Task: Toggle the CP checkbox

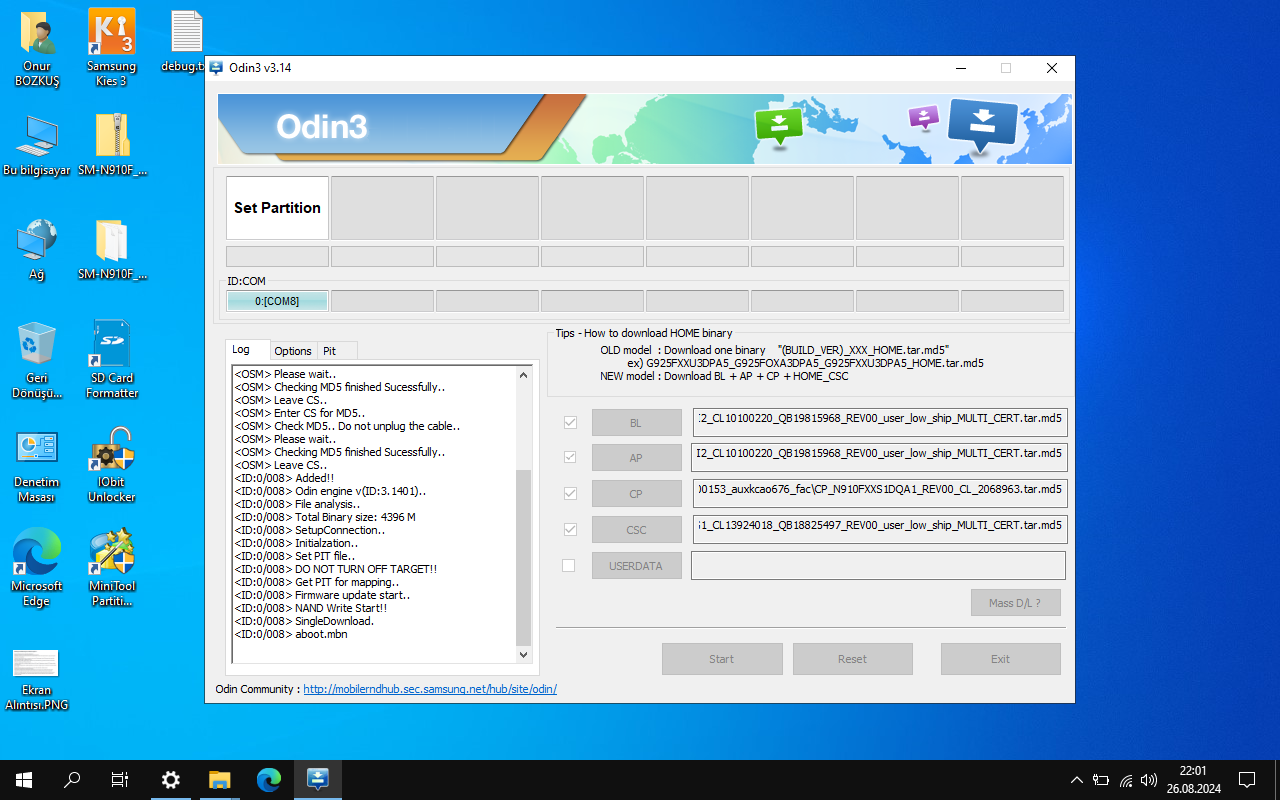Action: (570, 493)
